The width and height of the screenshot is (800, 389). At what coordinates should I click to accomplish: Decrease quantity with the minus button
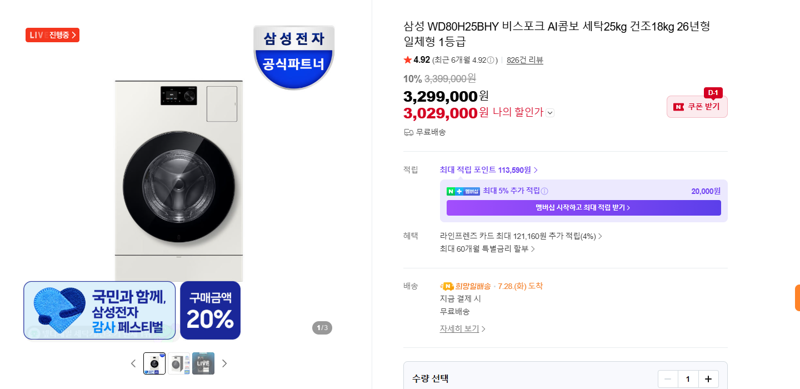coord(668,379)
